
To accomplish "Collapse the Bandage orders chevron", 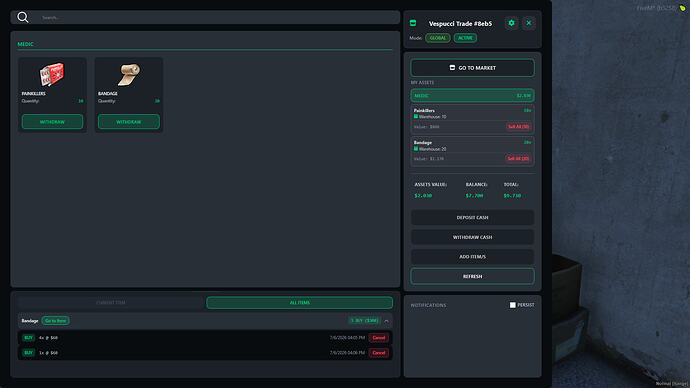I will click(386, 321).
